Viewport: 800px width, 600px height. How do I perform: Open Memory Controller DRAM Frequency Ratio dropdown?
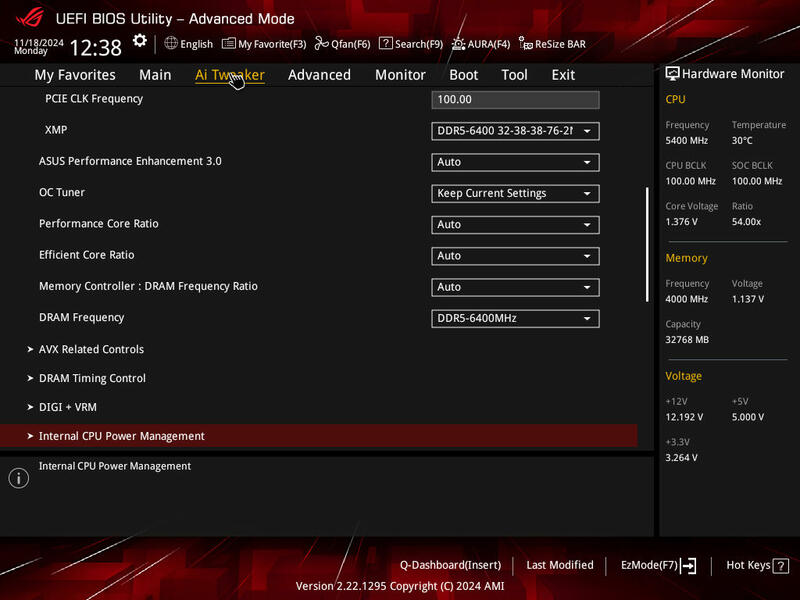[x=515, y=287]
